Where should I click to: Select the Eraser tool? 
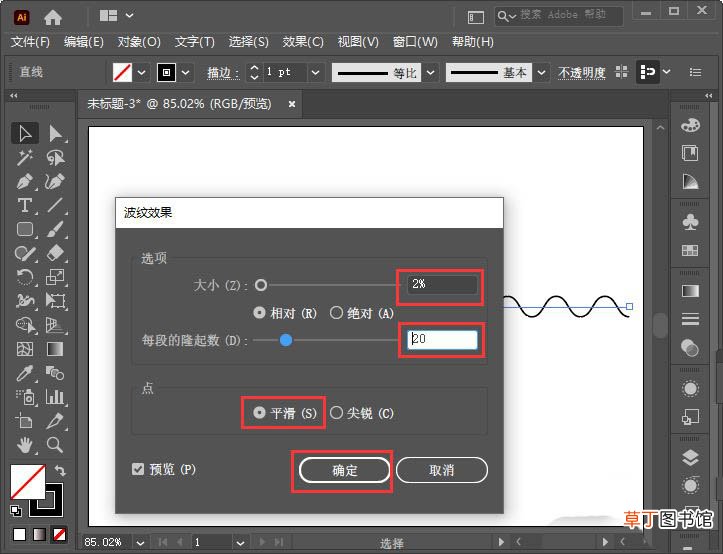pyautogui.click(x=55, y=253)
